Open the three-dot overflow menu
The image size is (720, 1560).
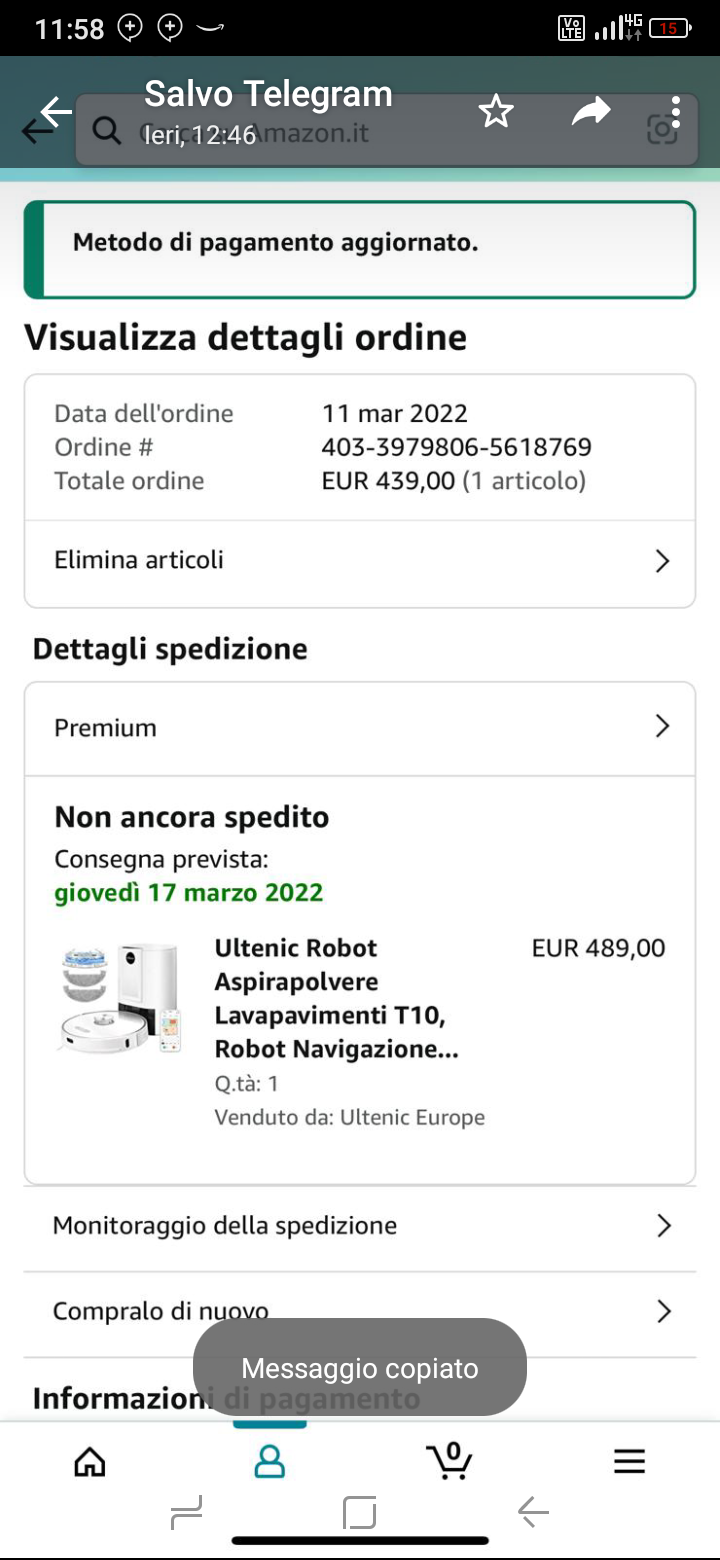click(677, 111)
